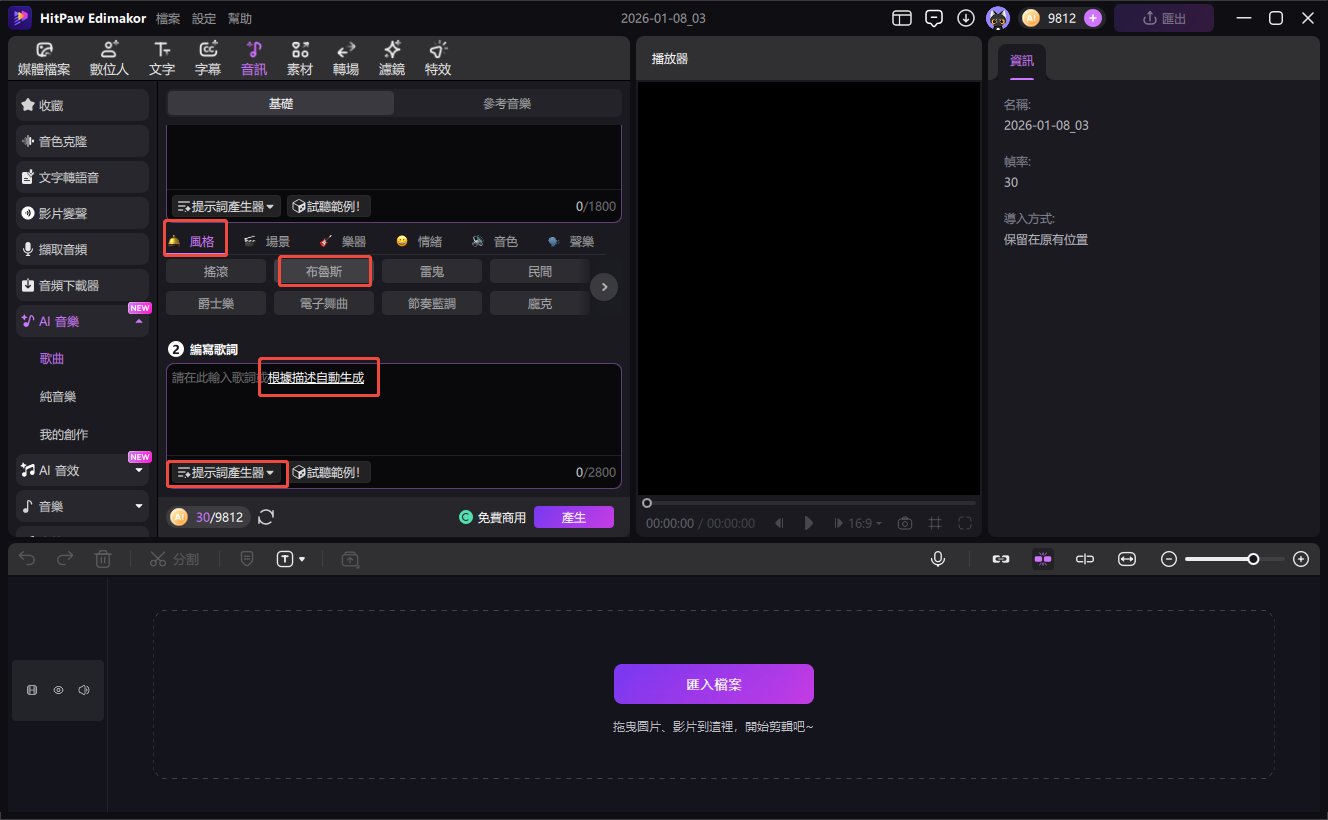Screen dimensions: 1328x820
Task: Open the 特效 effects panel
Action: 438,59
